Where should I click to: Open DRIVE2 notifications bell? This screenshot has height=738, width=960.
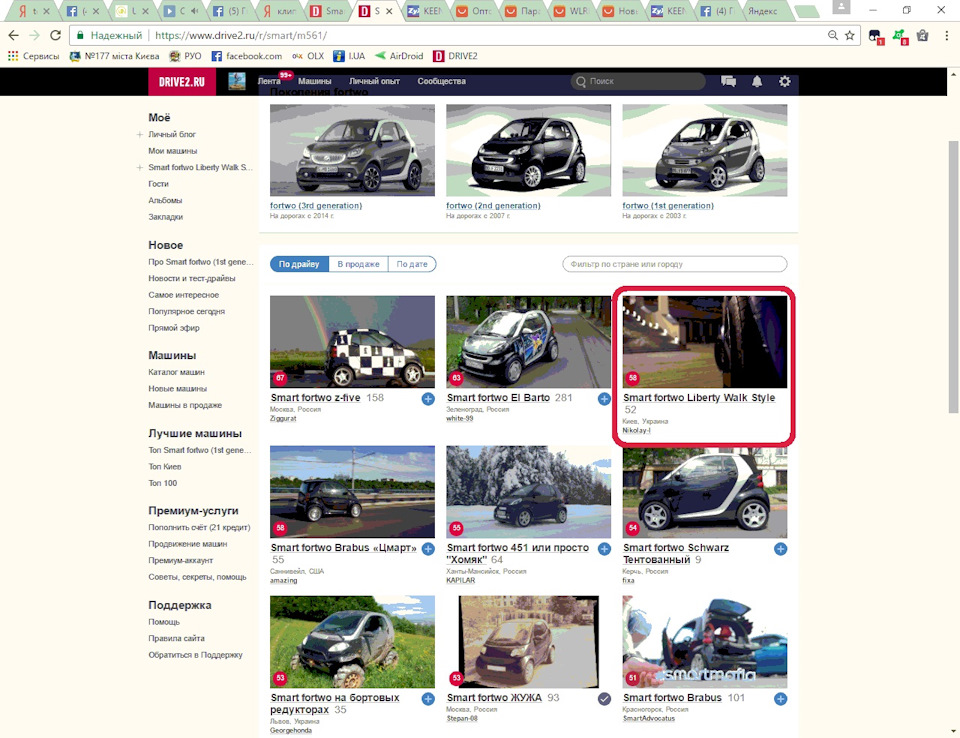tap(757, 81)
